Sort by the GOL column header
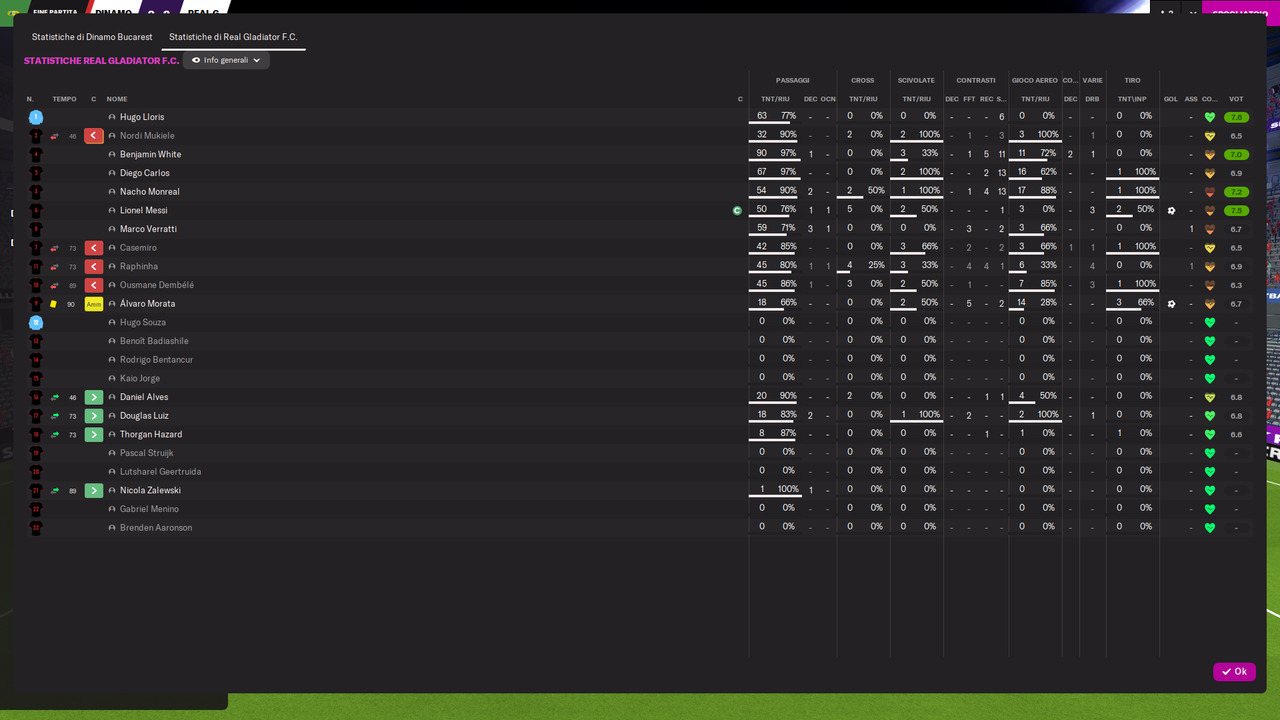 pos(1171,99)
